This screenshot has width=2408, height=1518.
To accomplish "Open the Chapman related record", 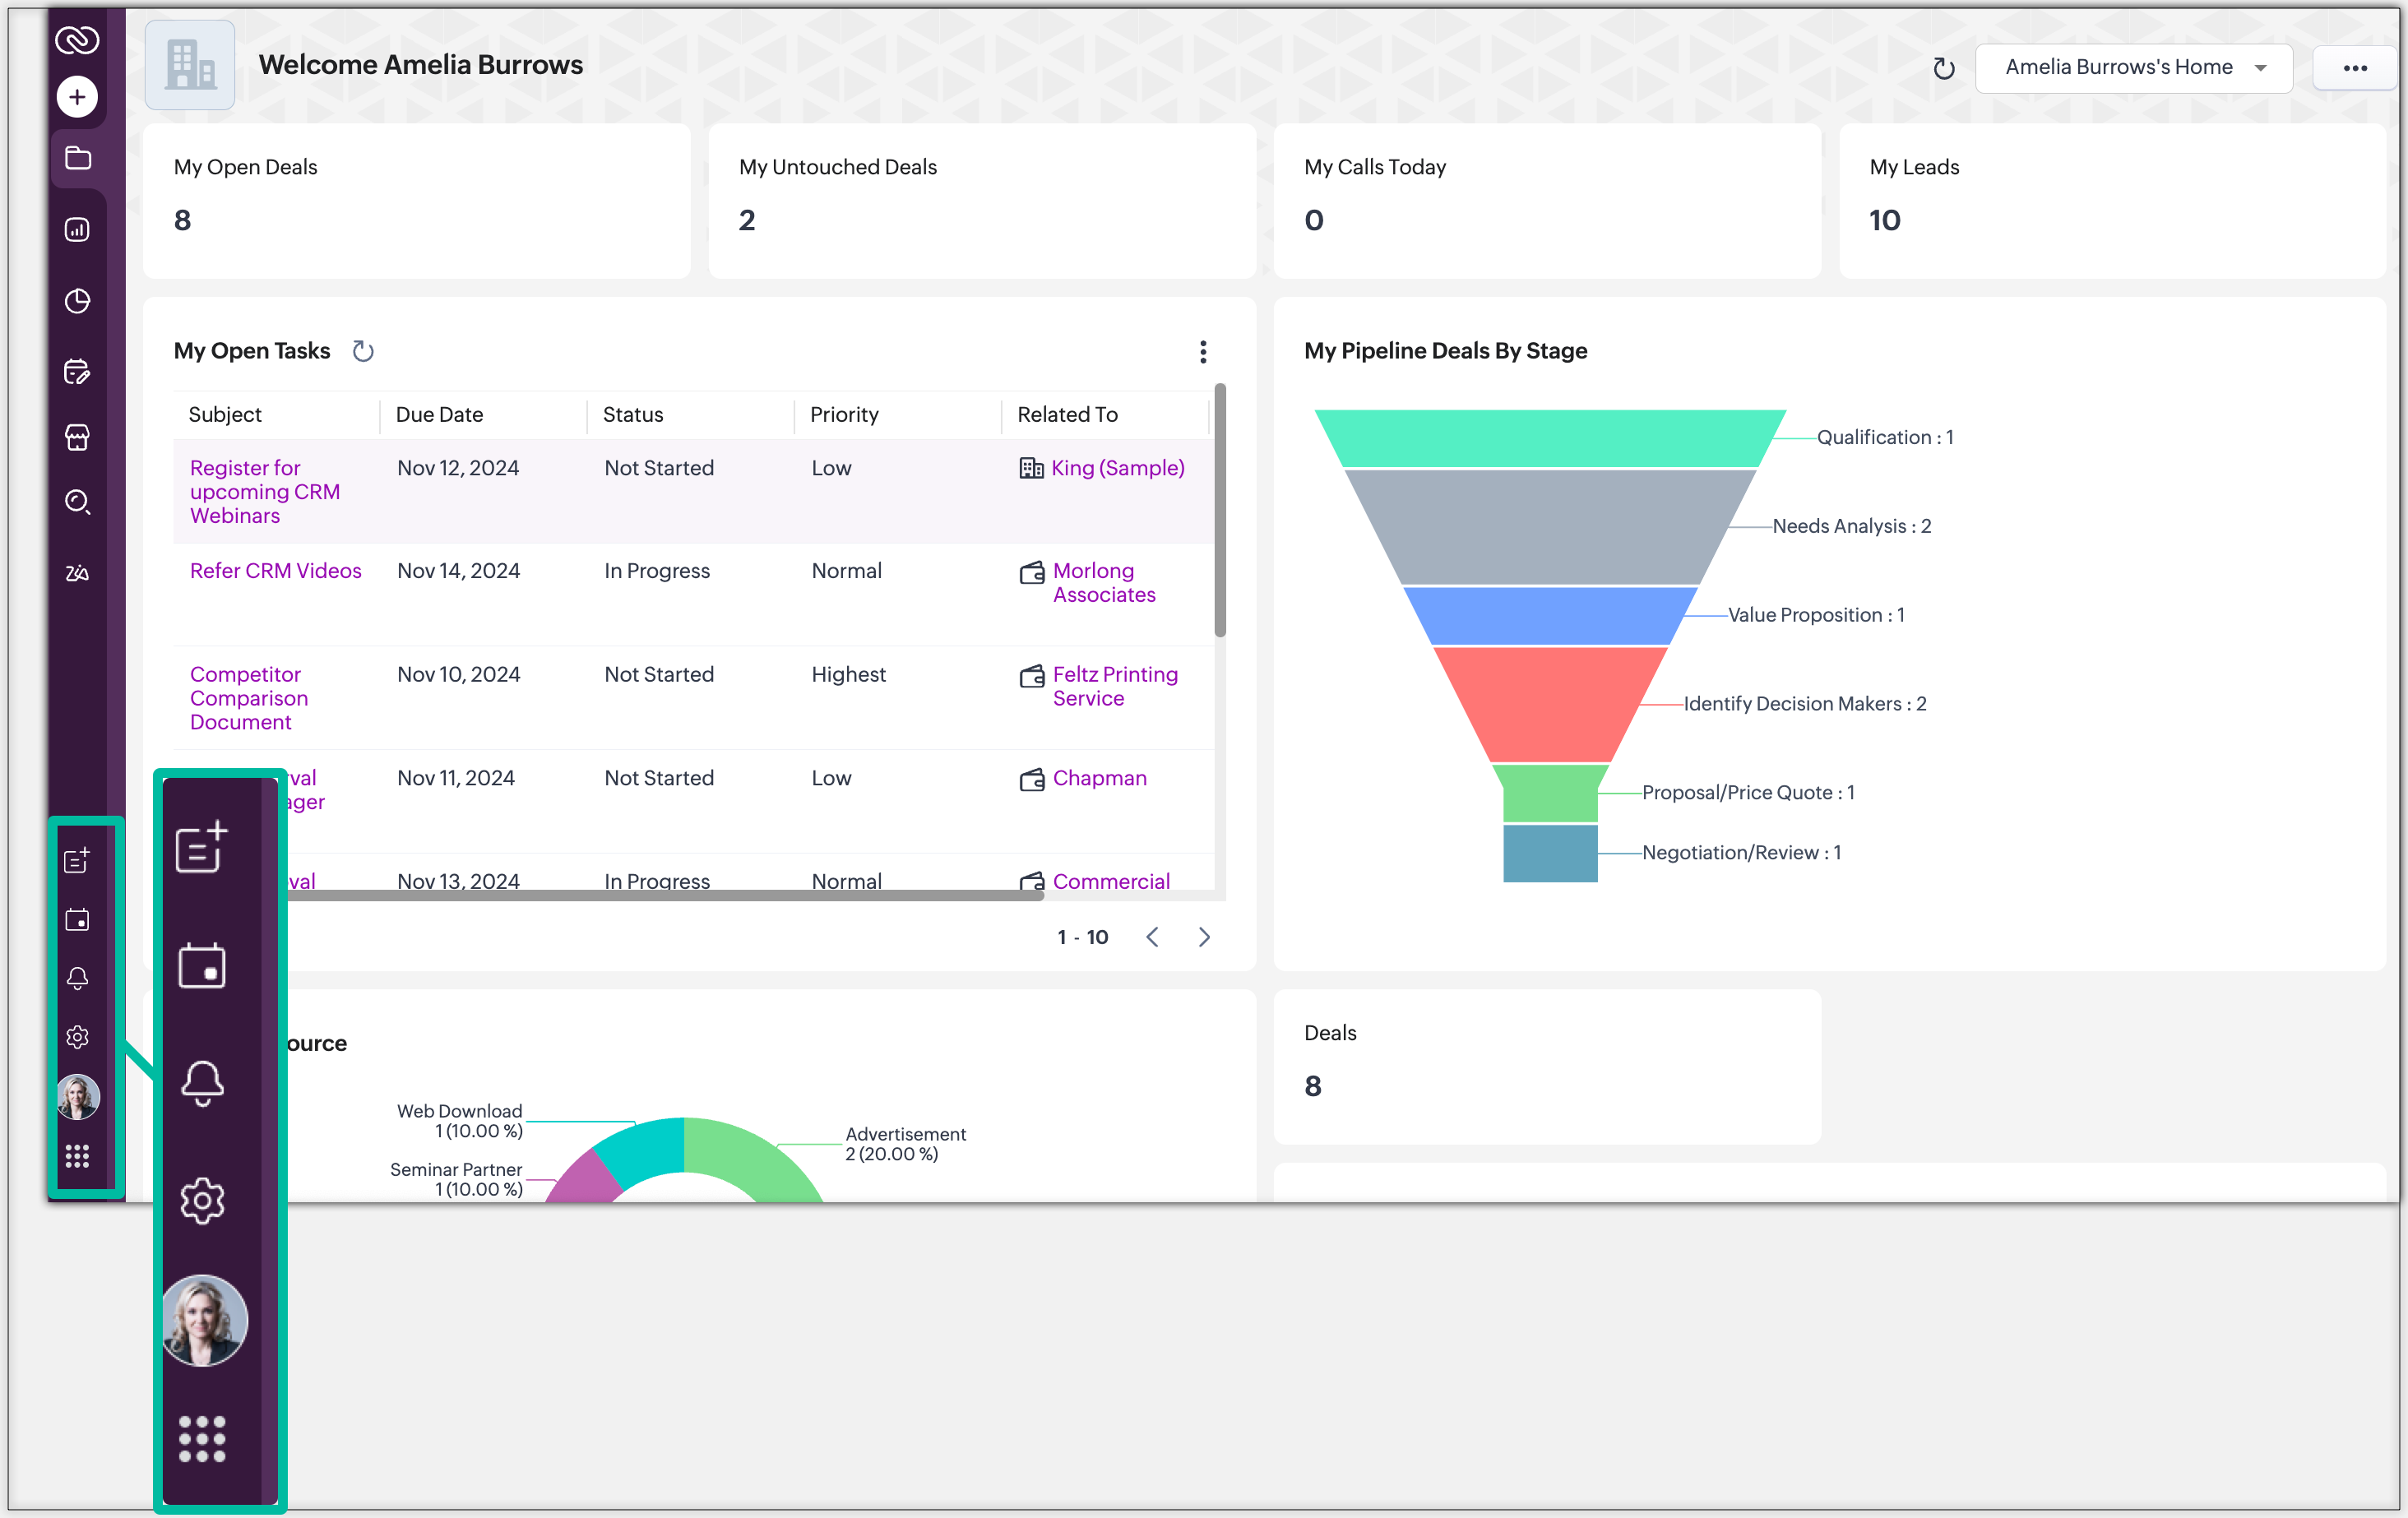I will pyautogui.click(x=1100, y=778).
